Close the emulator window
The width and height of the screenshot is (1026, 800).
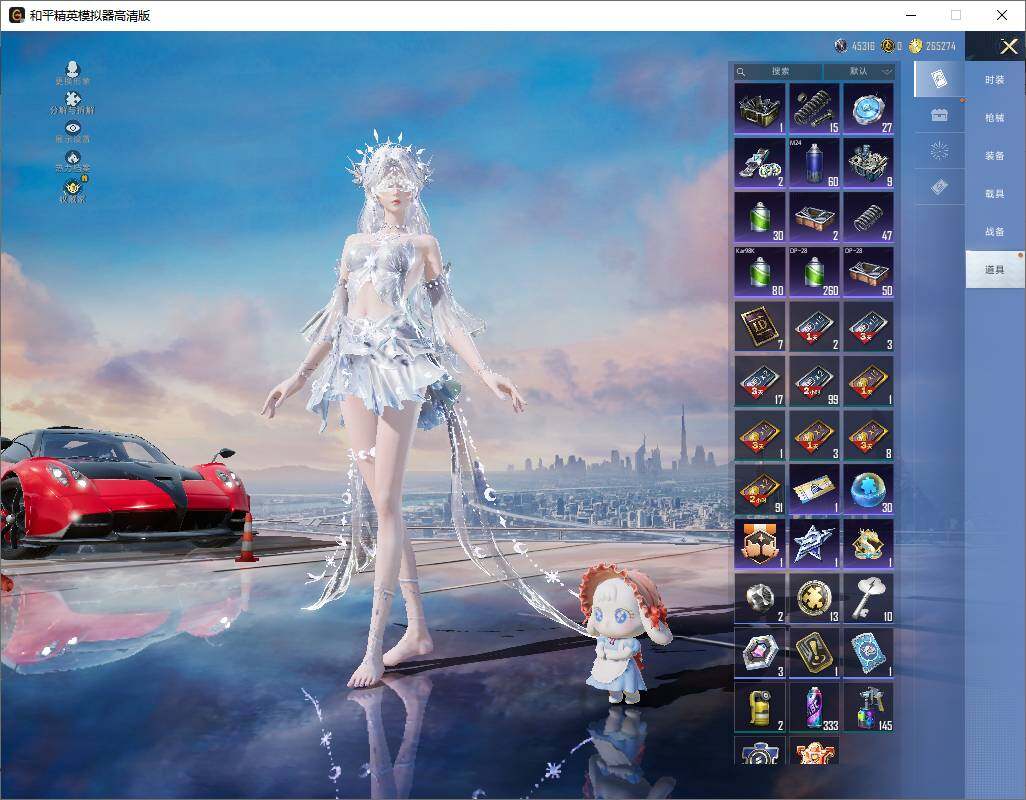1002,15
